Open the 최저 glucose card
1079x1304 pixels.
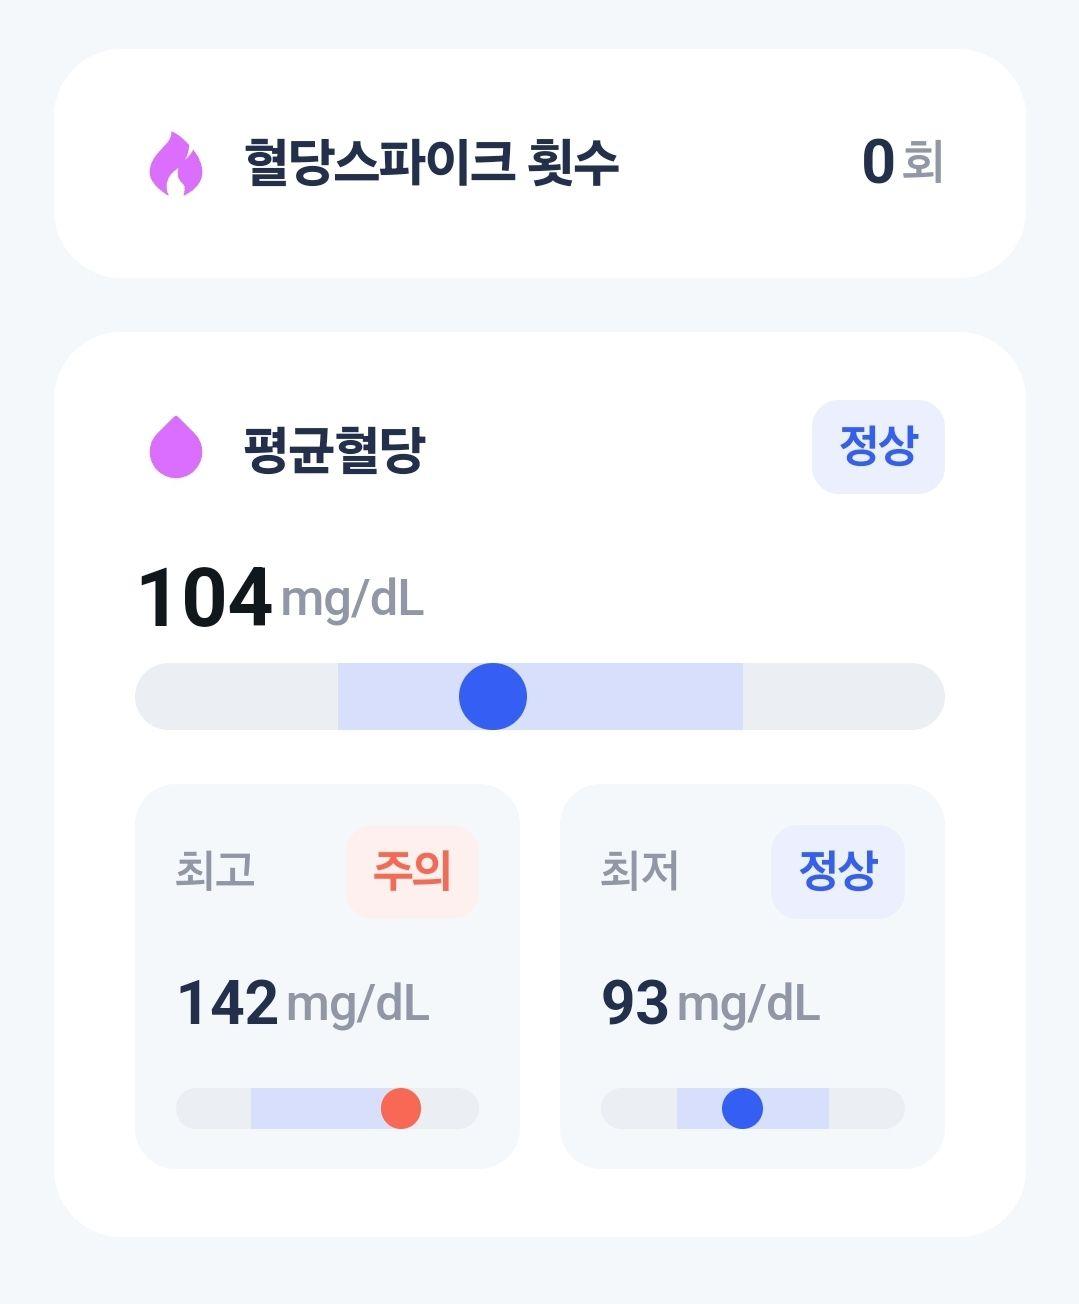click(752, 976)
